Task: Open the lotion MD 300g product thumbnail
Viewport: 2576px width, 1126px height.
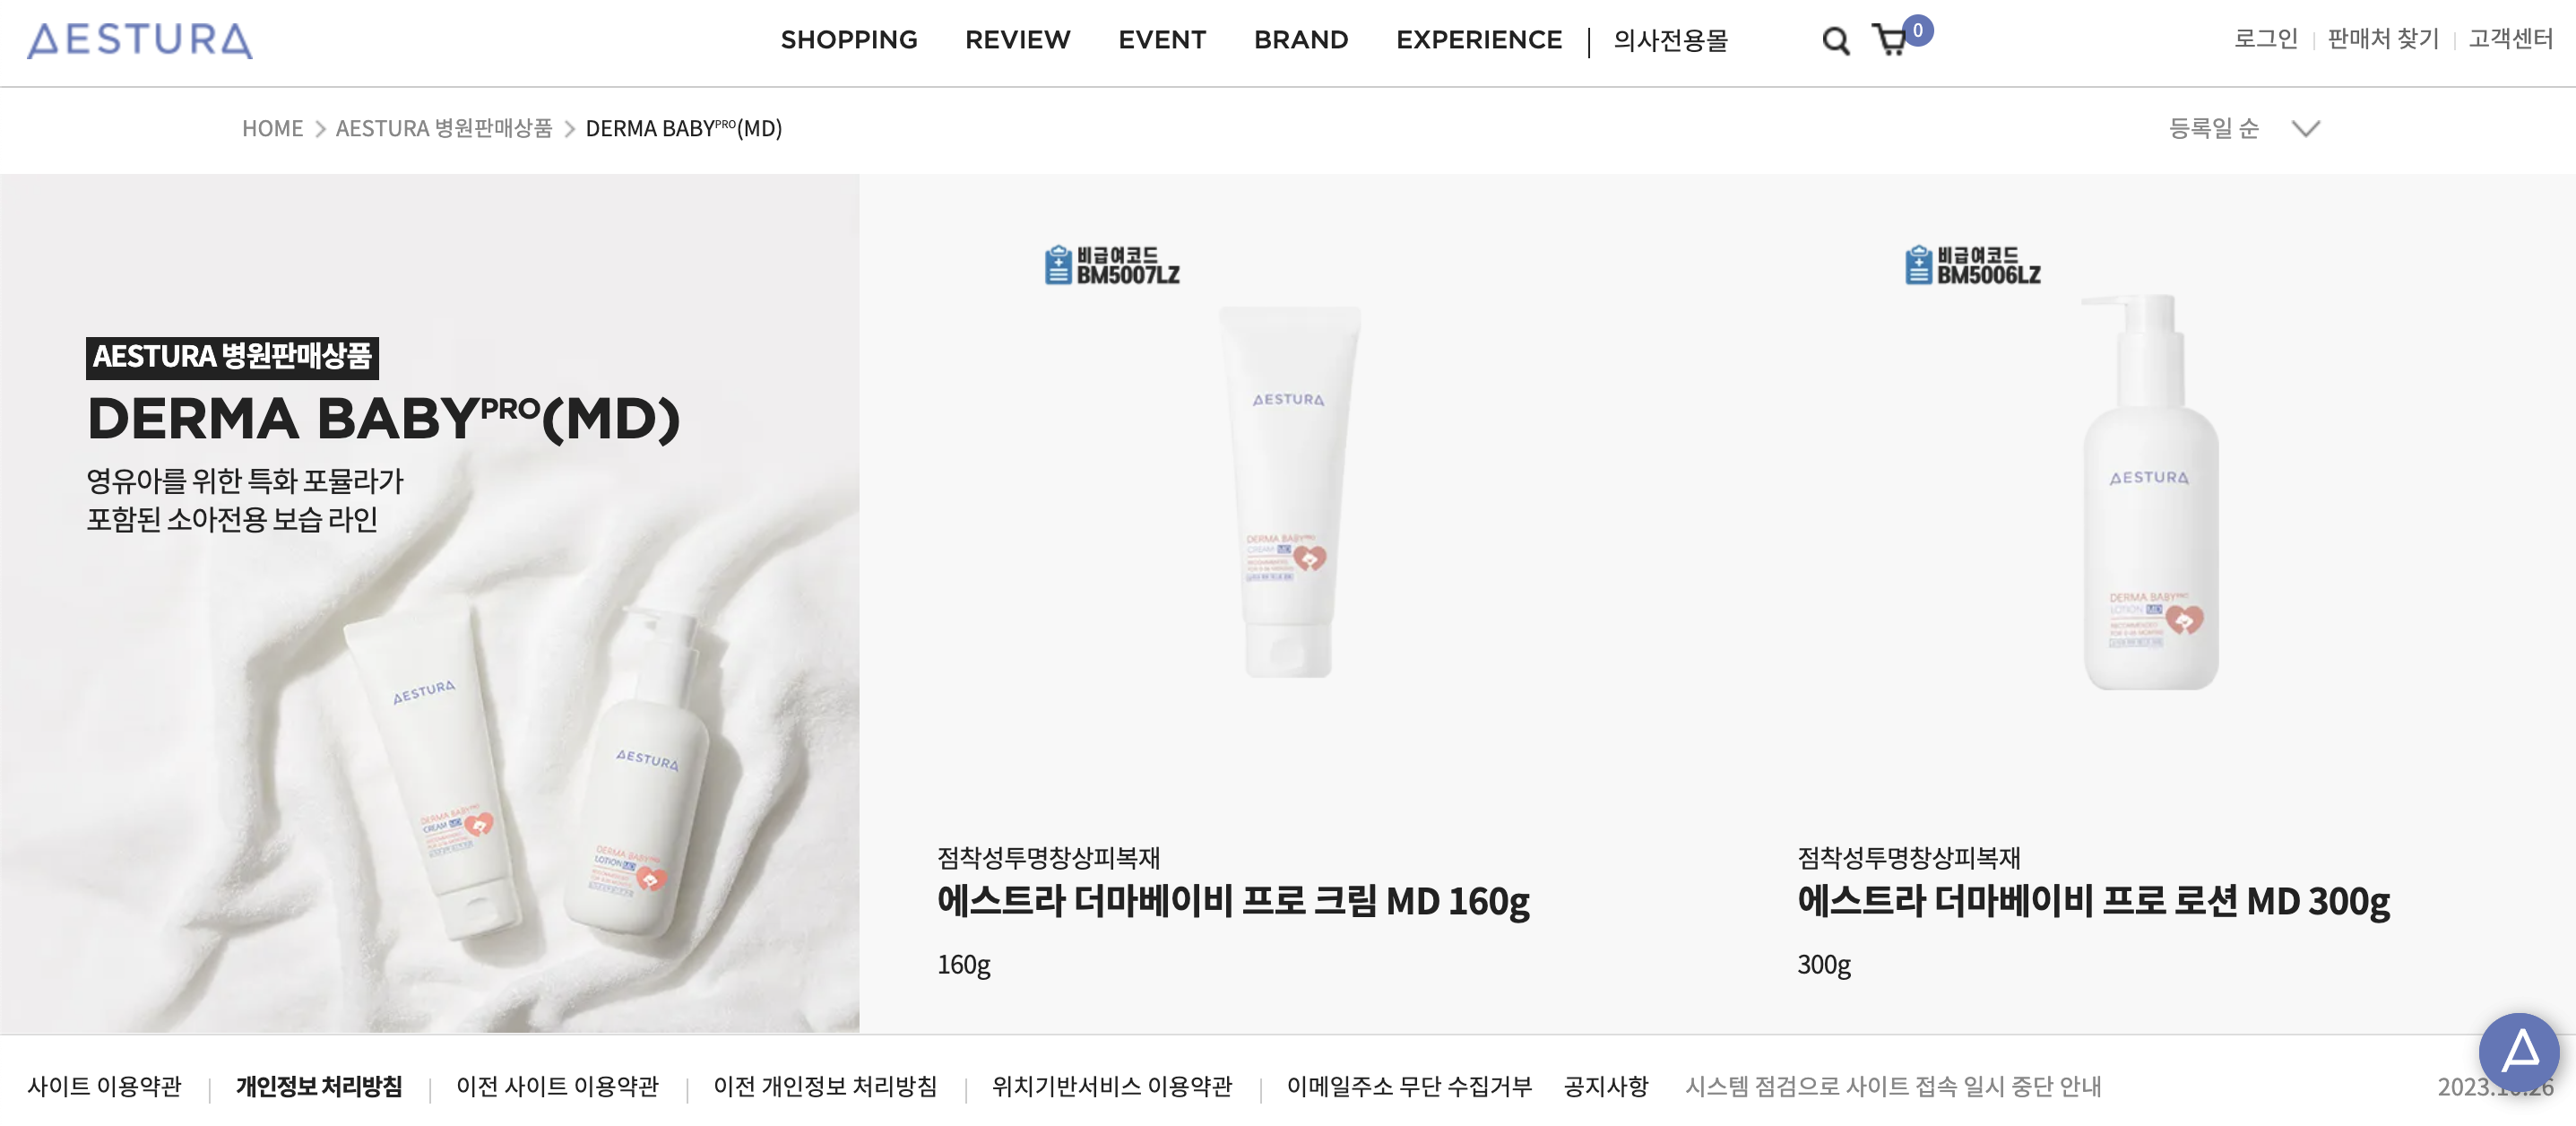Action: click(2149, 491)
